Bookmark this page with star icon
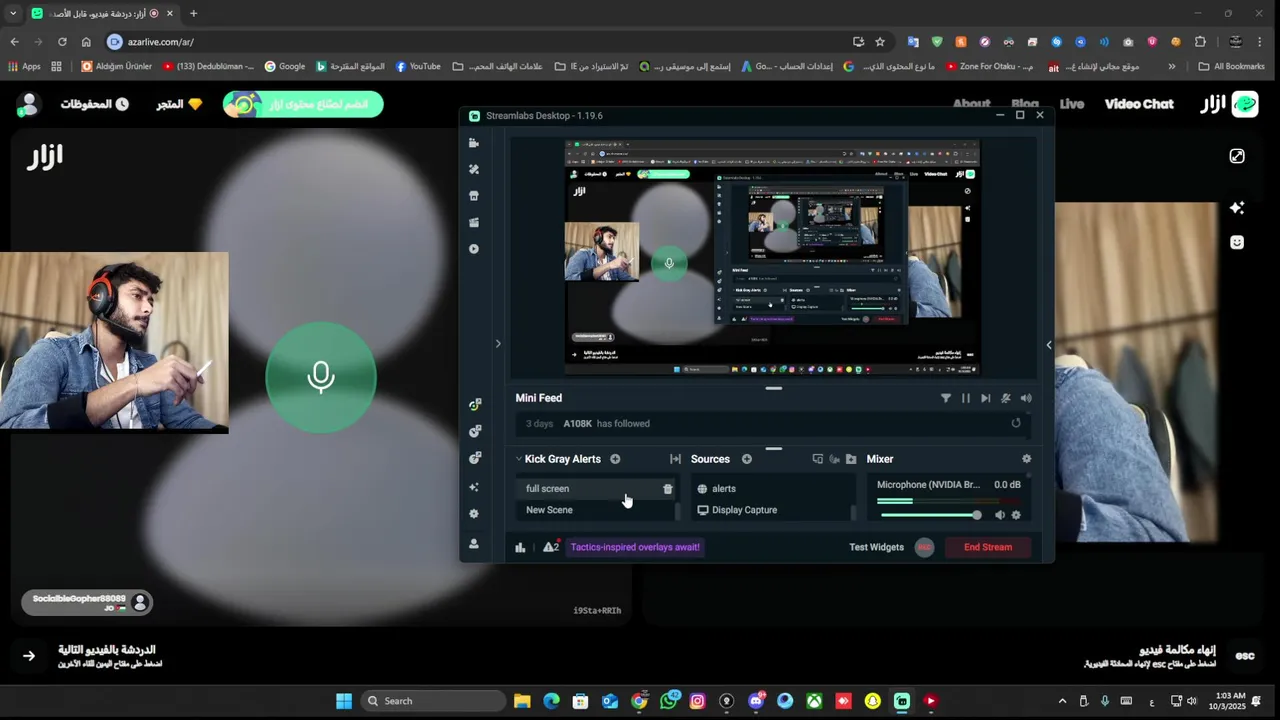Viewport: 1280px width, 720px height. click(x=880, y=42)
